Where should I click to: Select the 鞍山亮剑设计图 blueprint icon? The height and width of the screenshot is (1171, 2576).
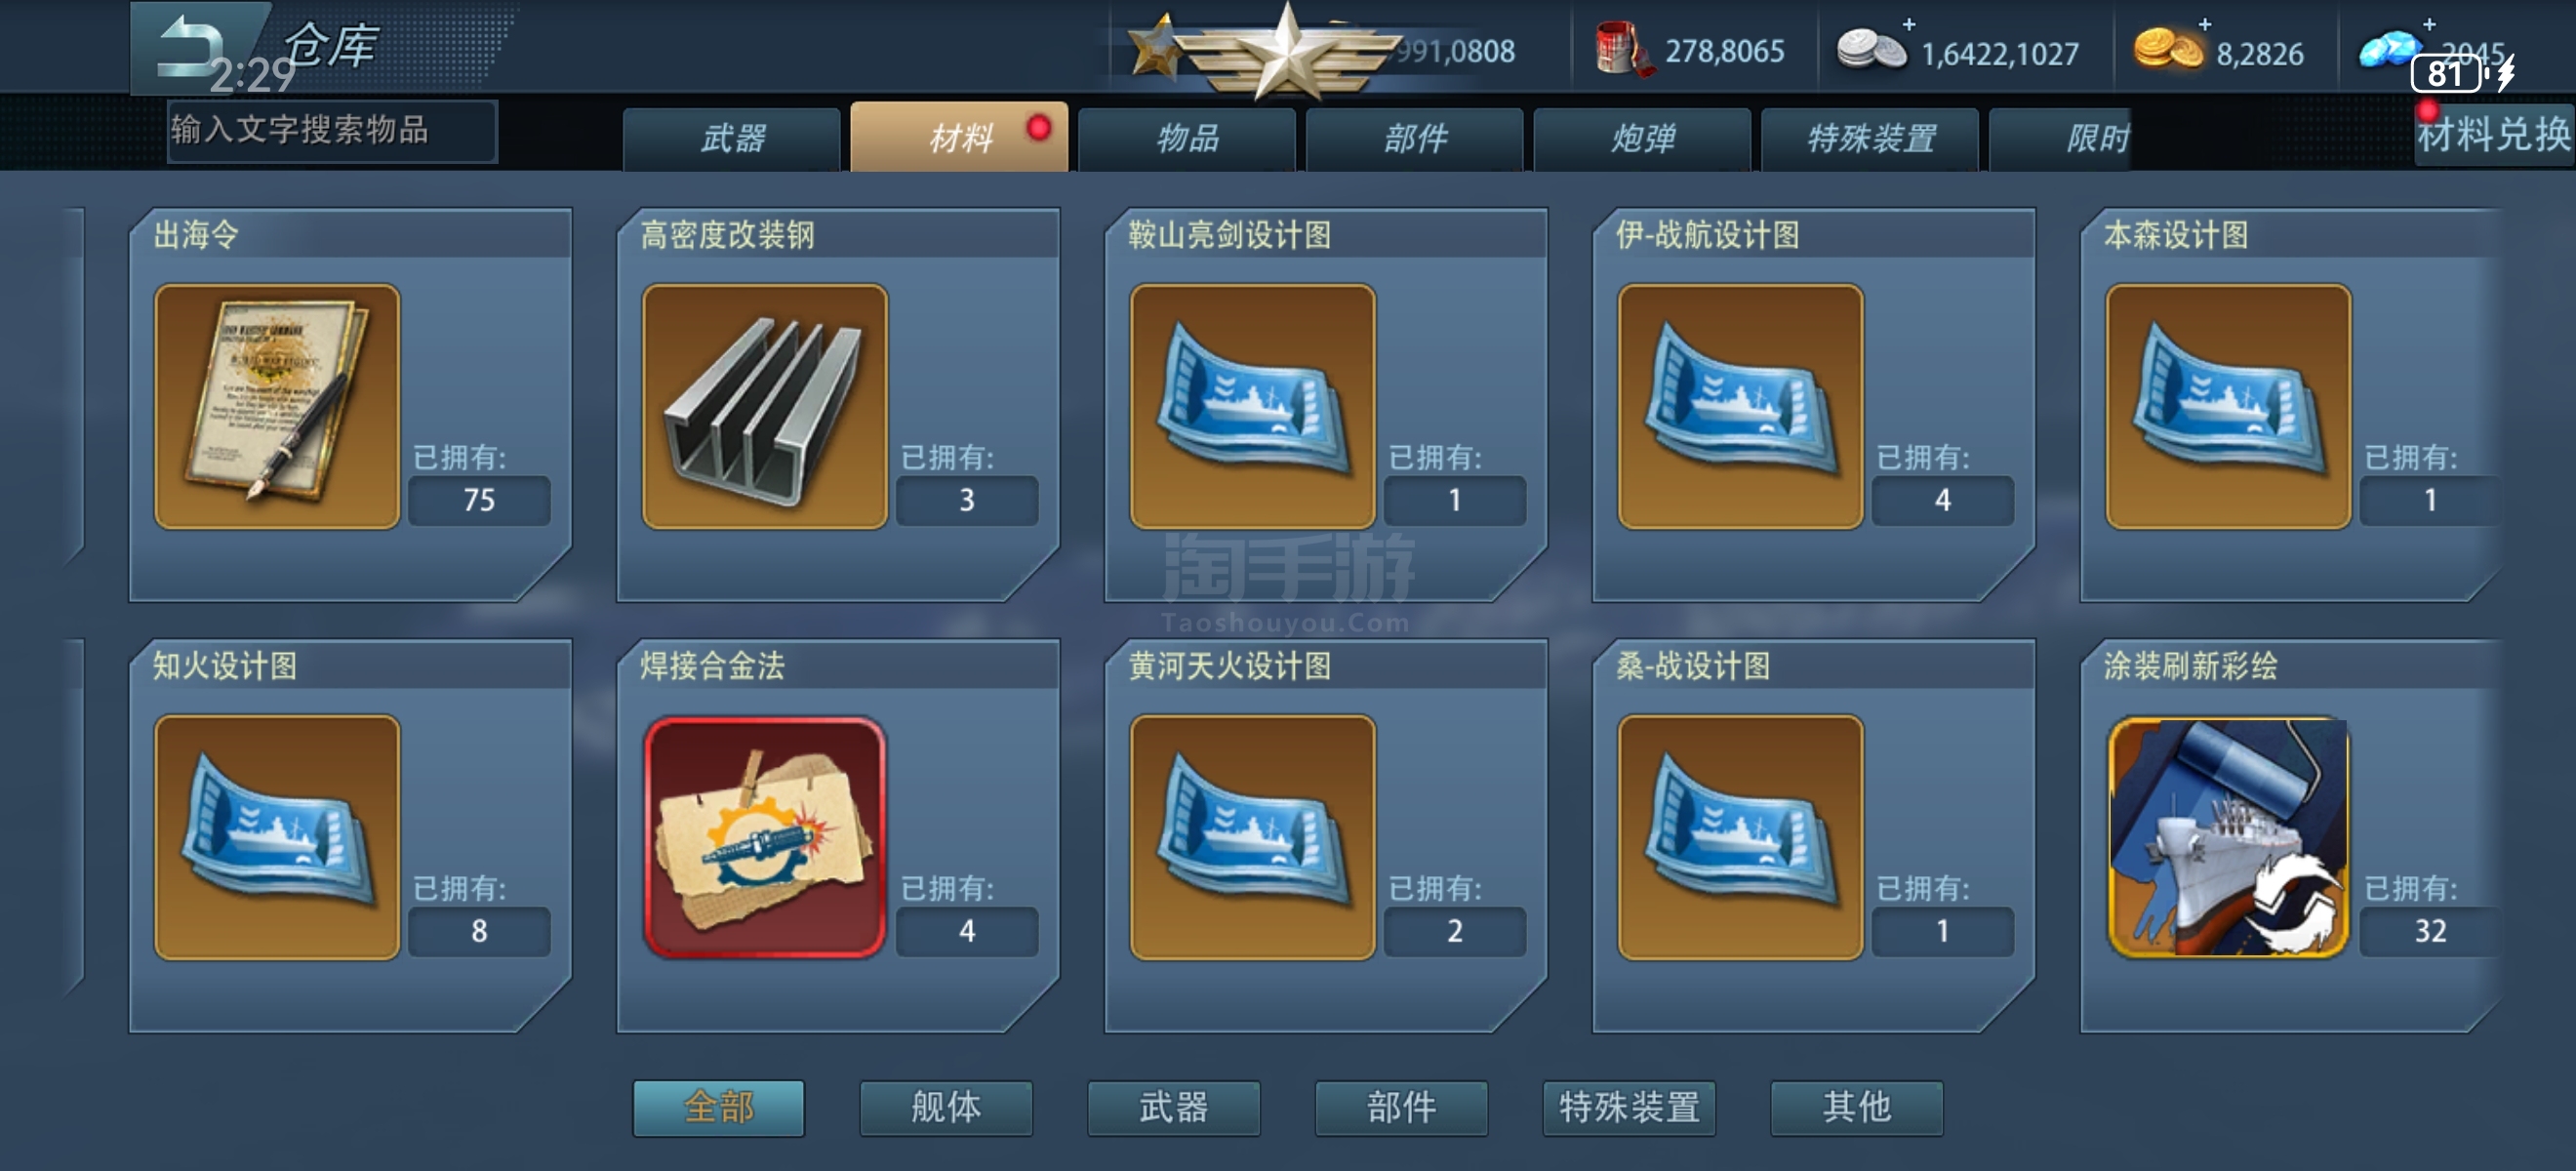tap(1253, 406)
